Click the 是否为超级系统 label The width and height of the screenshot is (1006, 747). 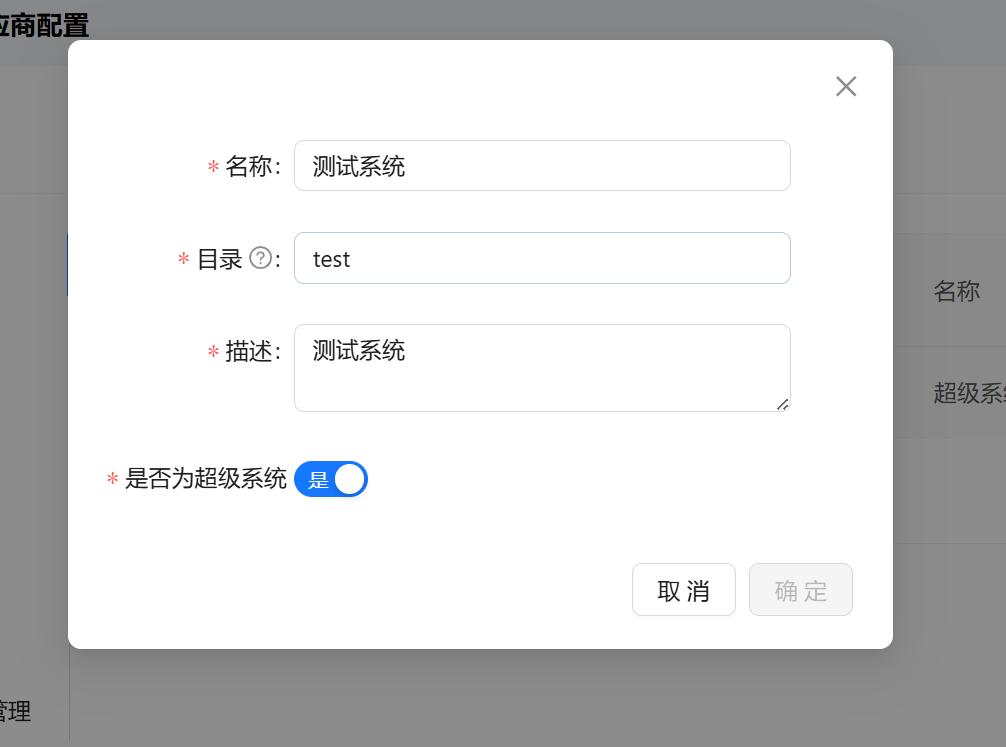[205, 479]
